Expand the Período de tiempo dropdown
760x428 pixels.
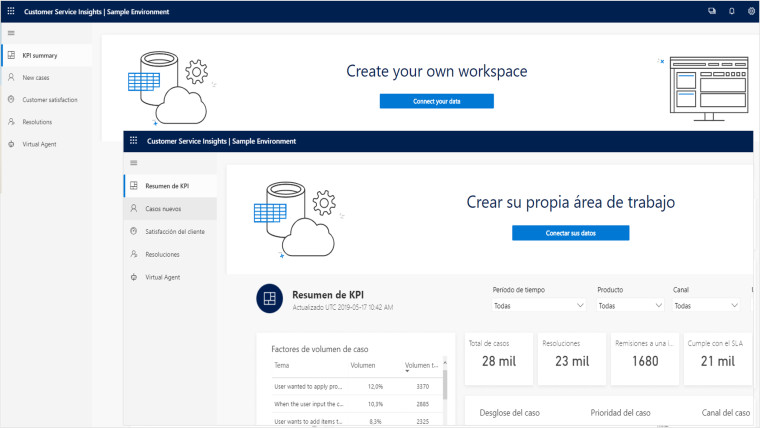pyautogui.click(x=539, y=306)
